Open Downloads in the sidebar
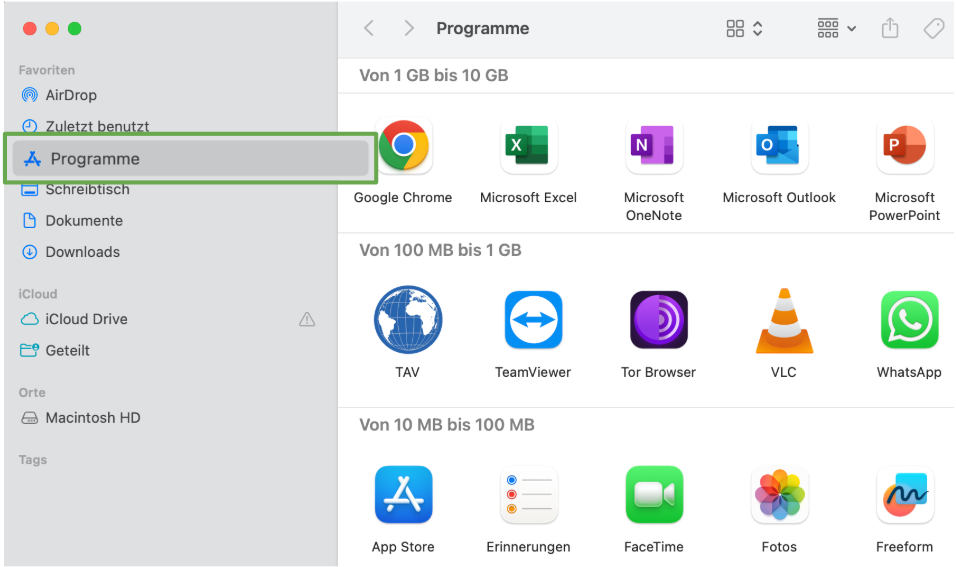The image size is (956, 567). click(82, 252)
